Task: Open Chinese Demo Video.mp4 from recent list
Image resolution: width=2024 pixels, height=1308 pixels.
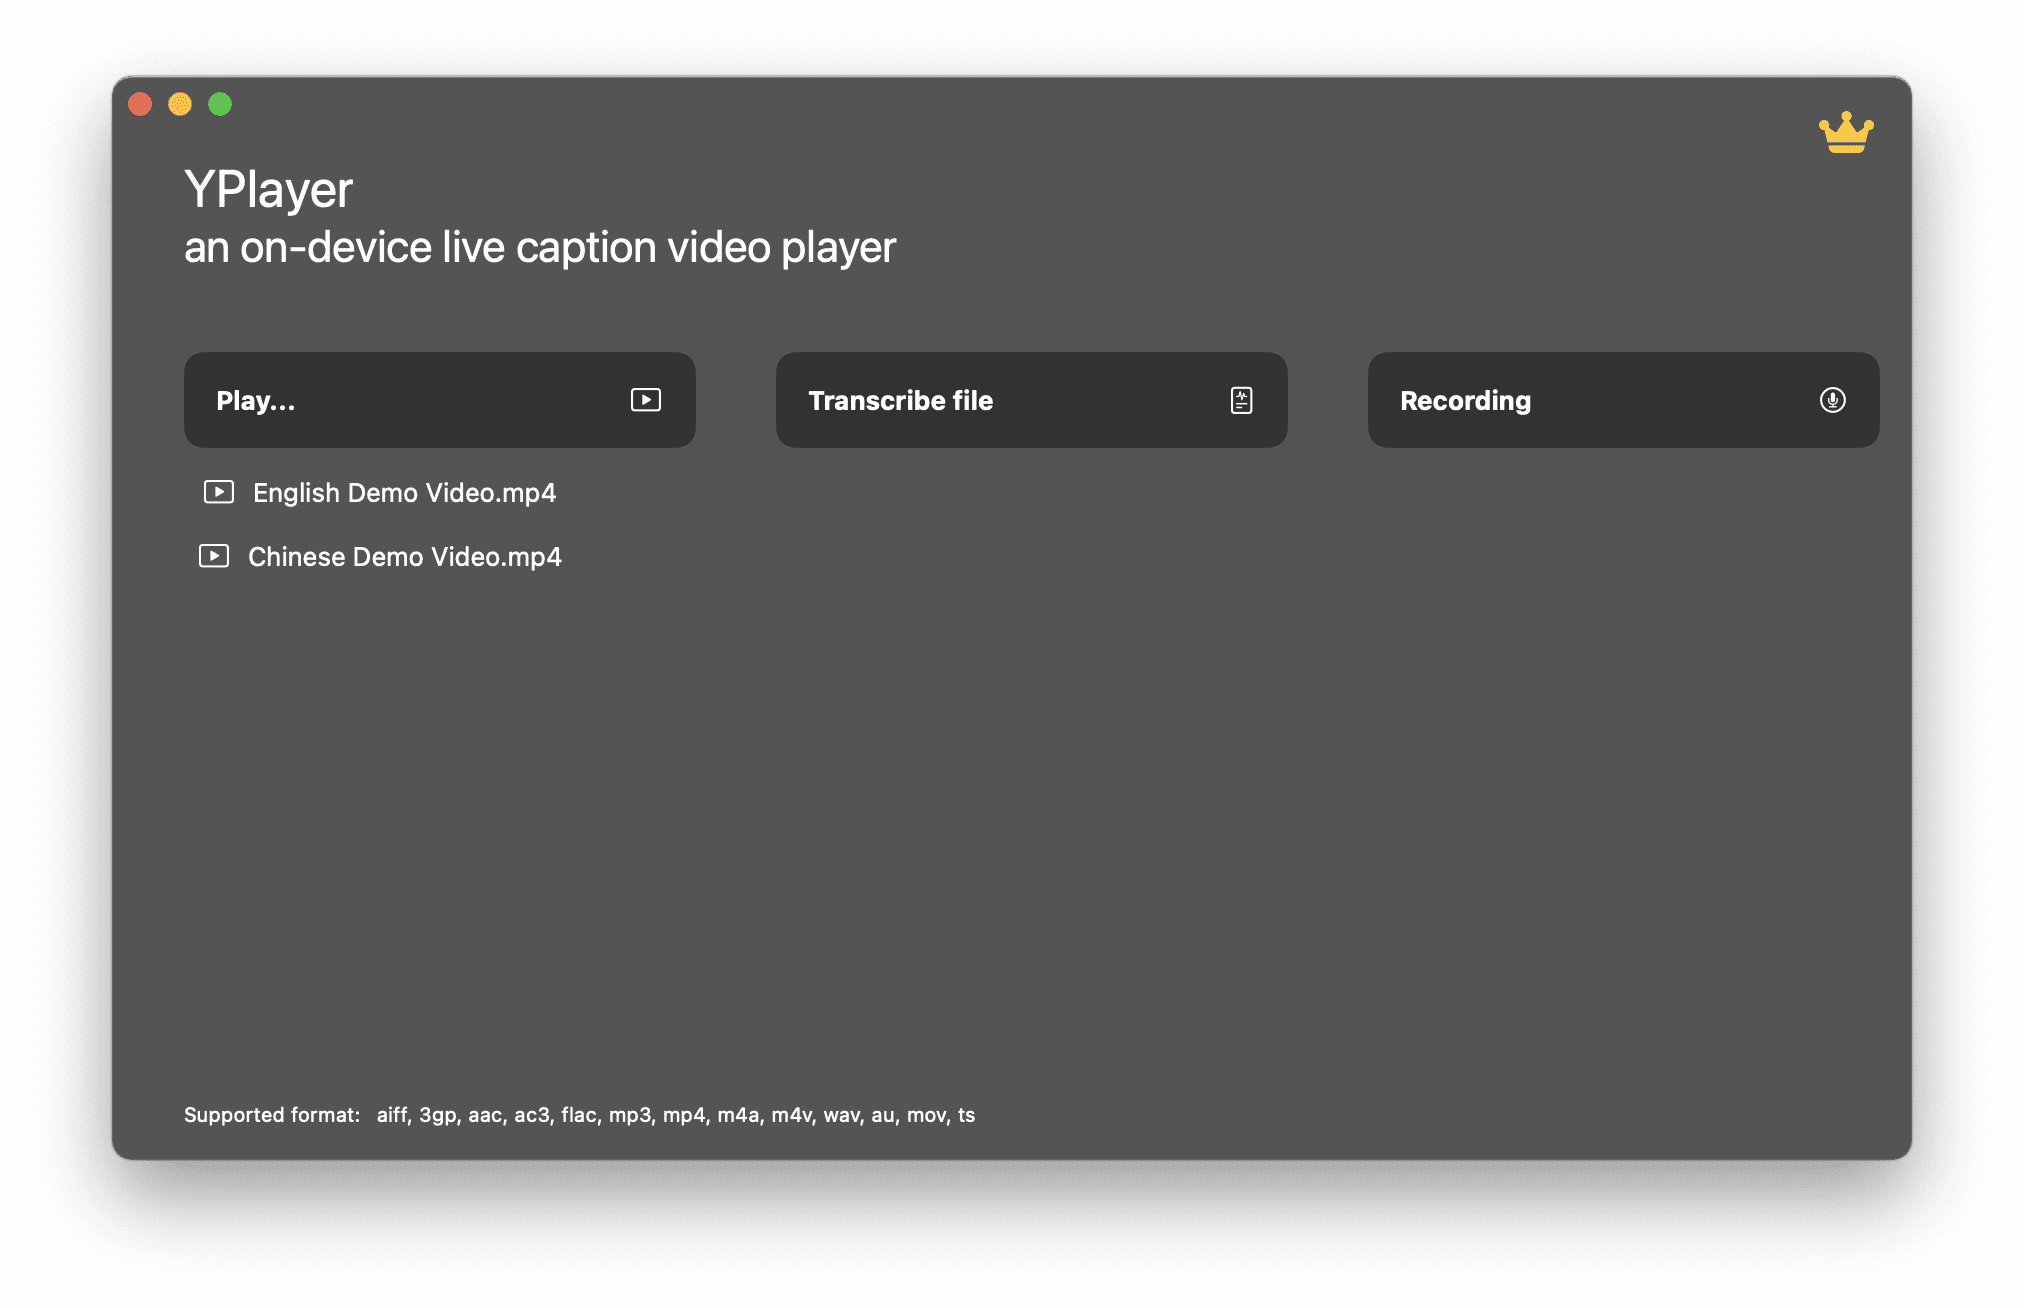Action: point(404,557)
